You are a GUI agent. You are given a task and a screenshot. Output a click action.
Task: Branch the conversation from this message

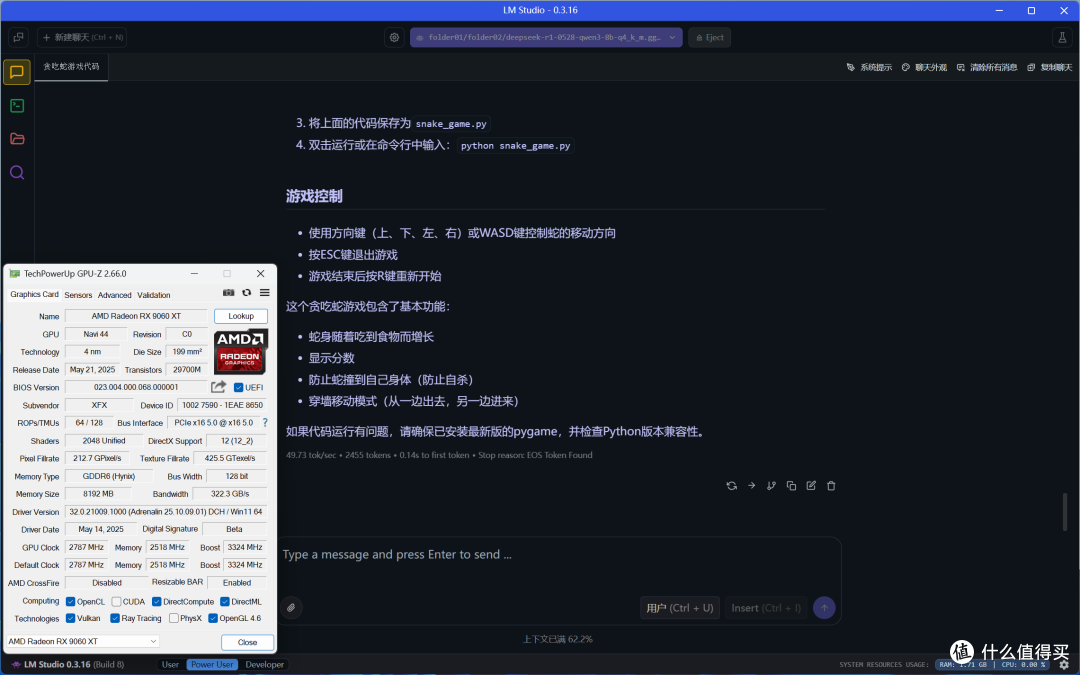pyautogui.click(x=771, y=486)
